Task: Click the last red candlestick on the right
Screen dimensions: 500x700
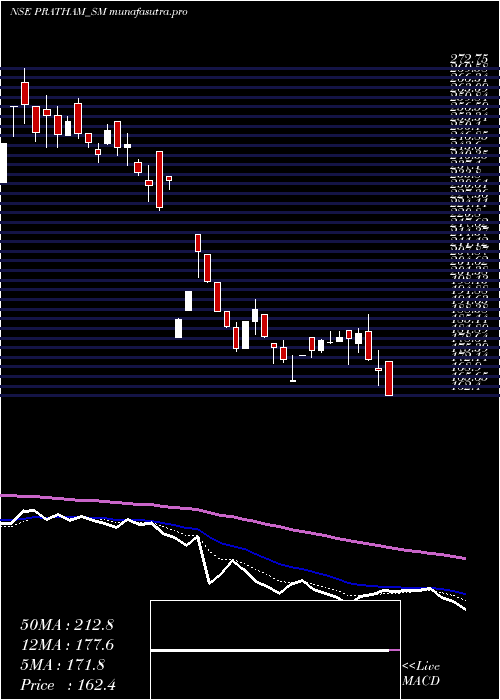Action: 389,379
